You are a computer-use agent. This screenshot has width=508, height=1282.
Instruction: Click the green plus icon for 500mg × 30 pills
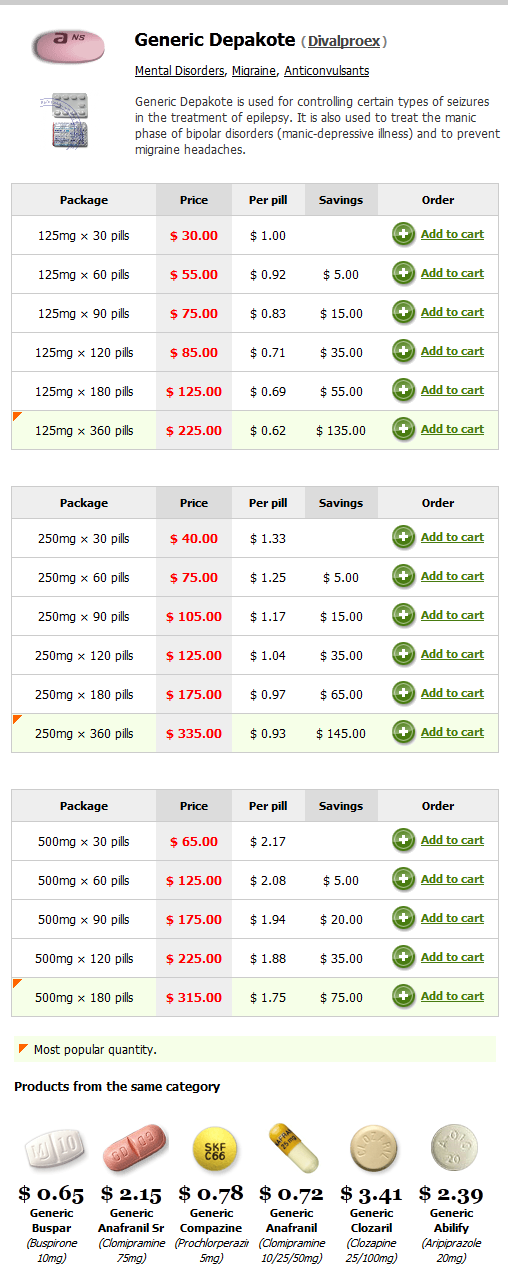pyautogui.click(x=403, y=841)
